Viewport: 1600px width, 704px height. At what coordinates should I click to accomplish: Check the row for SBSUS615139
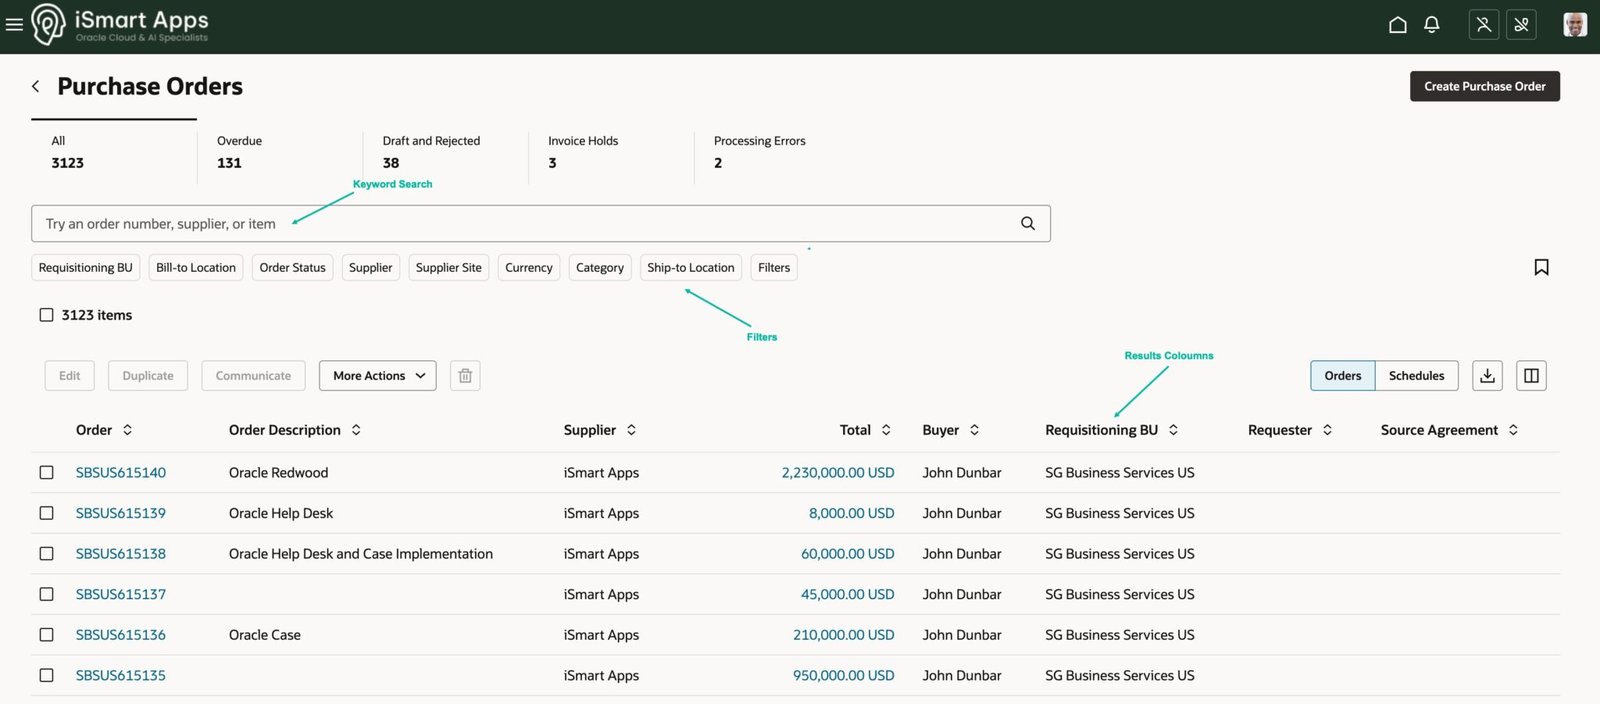click(46, 513)
